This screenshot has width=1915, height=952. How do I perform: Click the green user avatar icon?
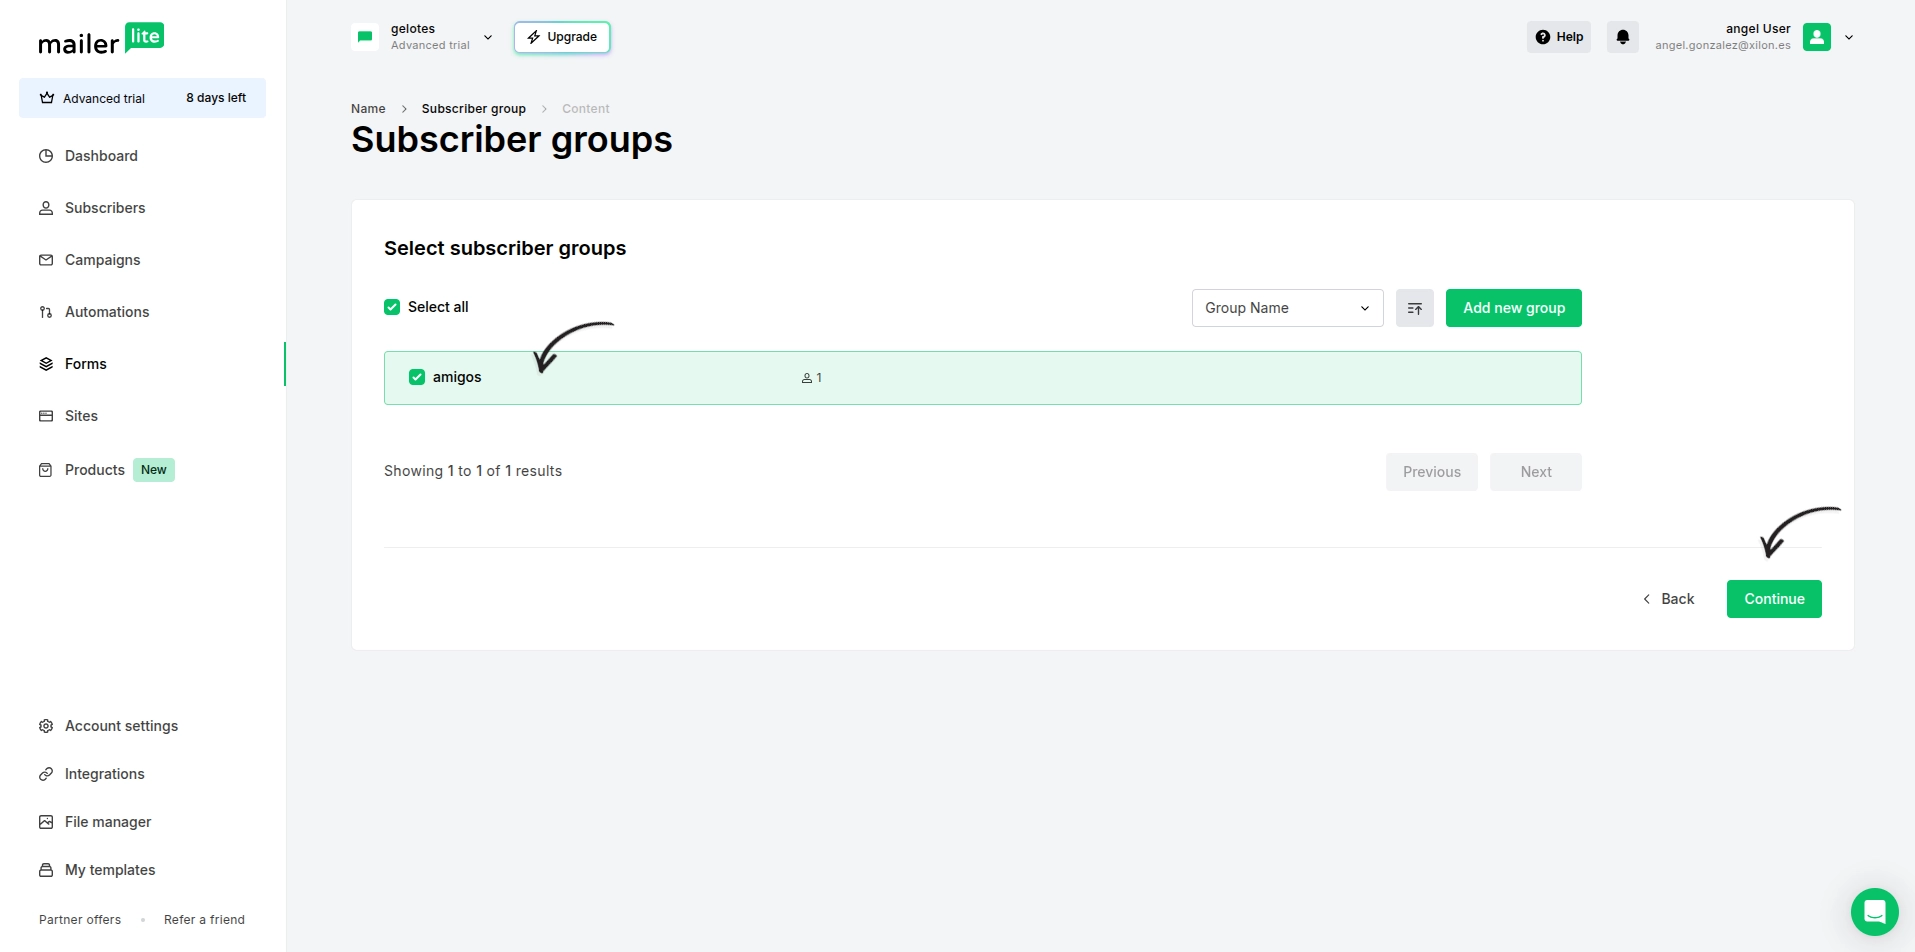coord(1816,37)
